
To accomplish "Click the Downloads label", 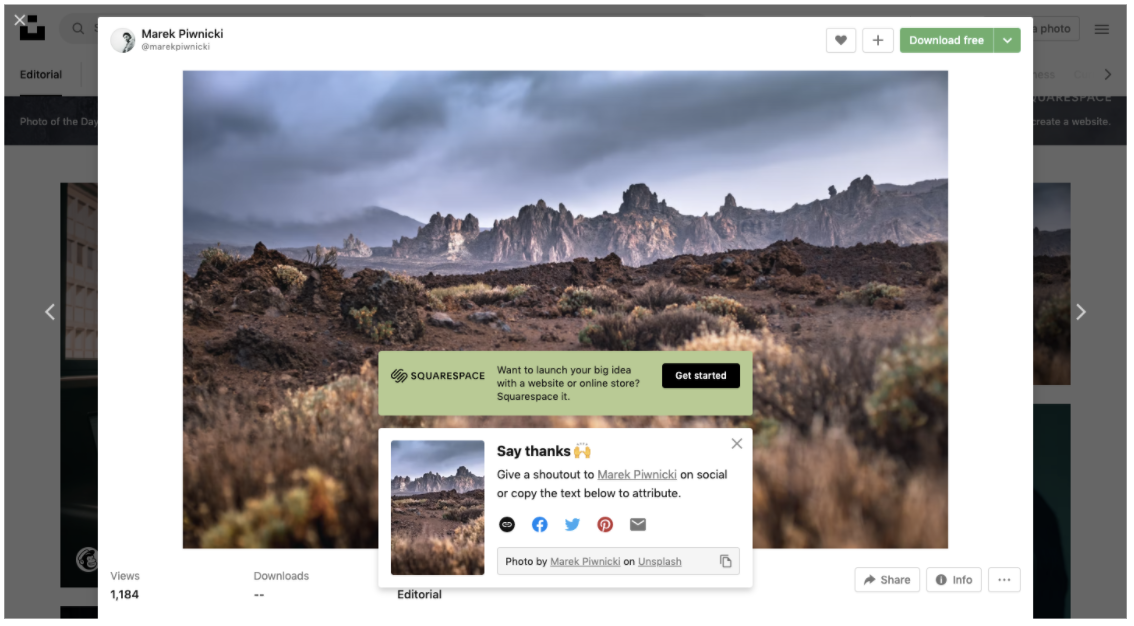I will [281, 576].
